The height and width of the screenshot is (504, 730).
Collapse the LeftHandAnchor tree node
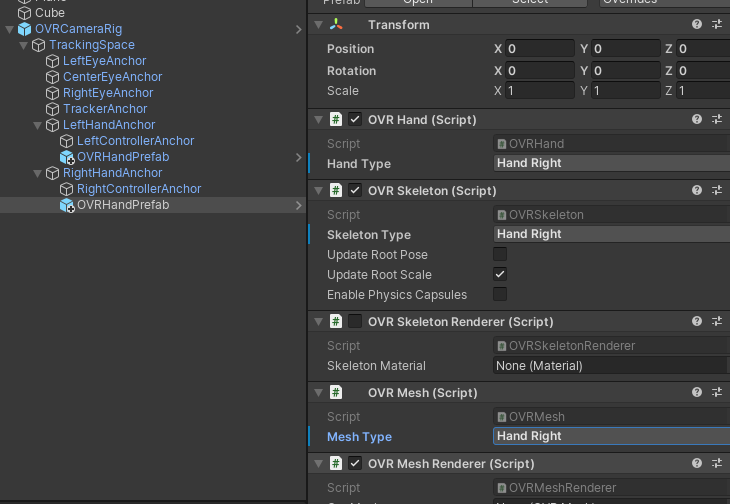37,126
